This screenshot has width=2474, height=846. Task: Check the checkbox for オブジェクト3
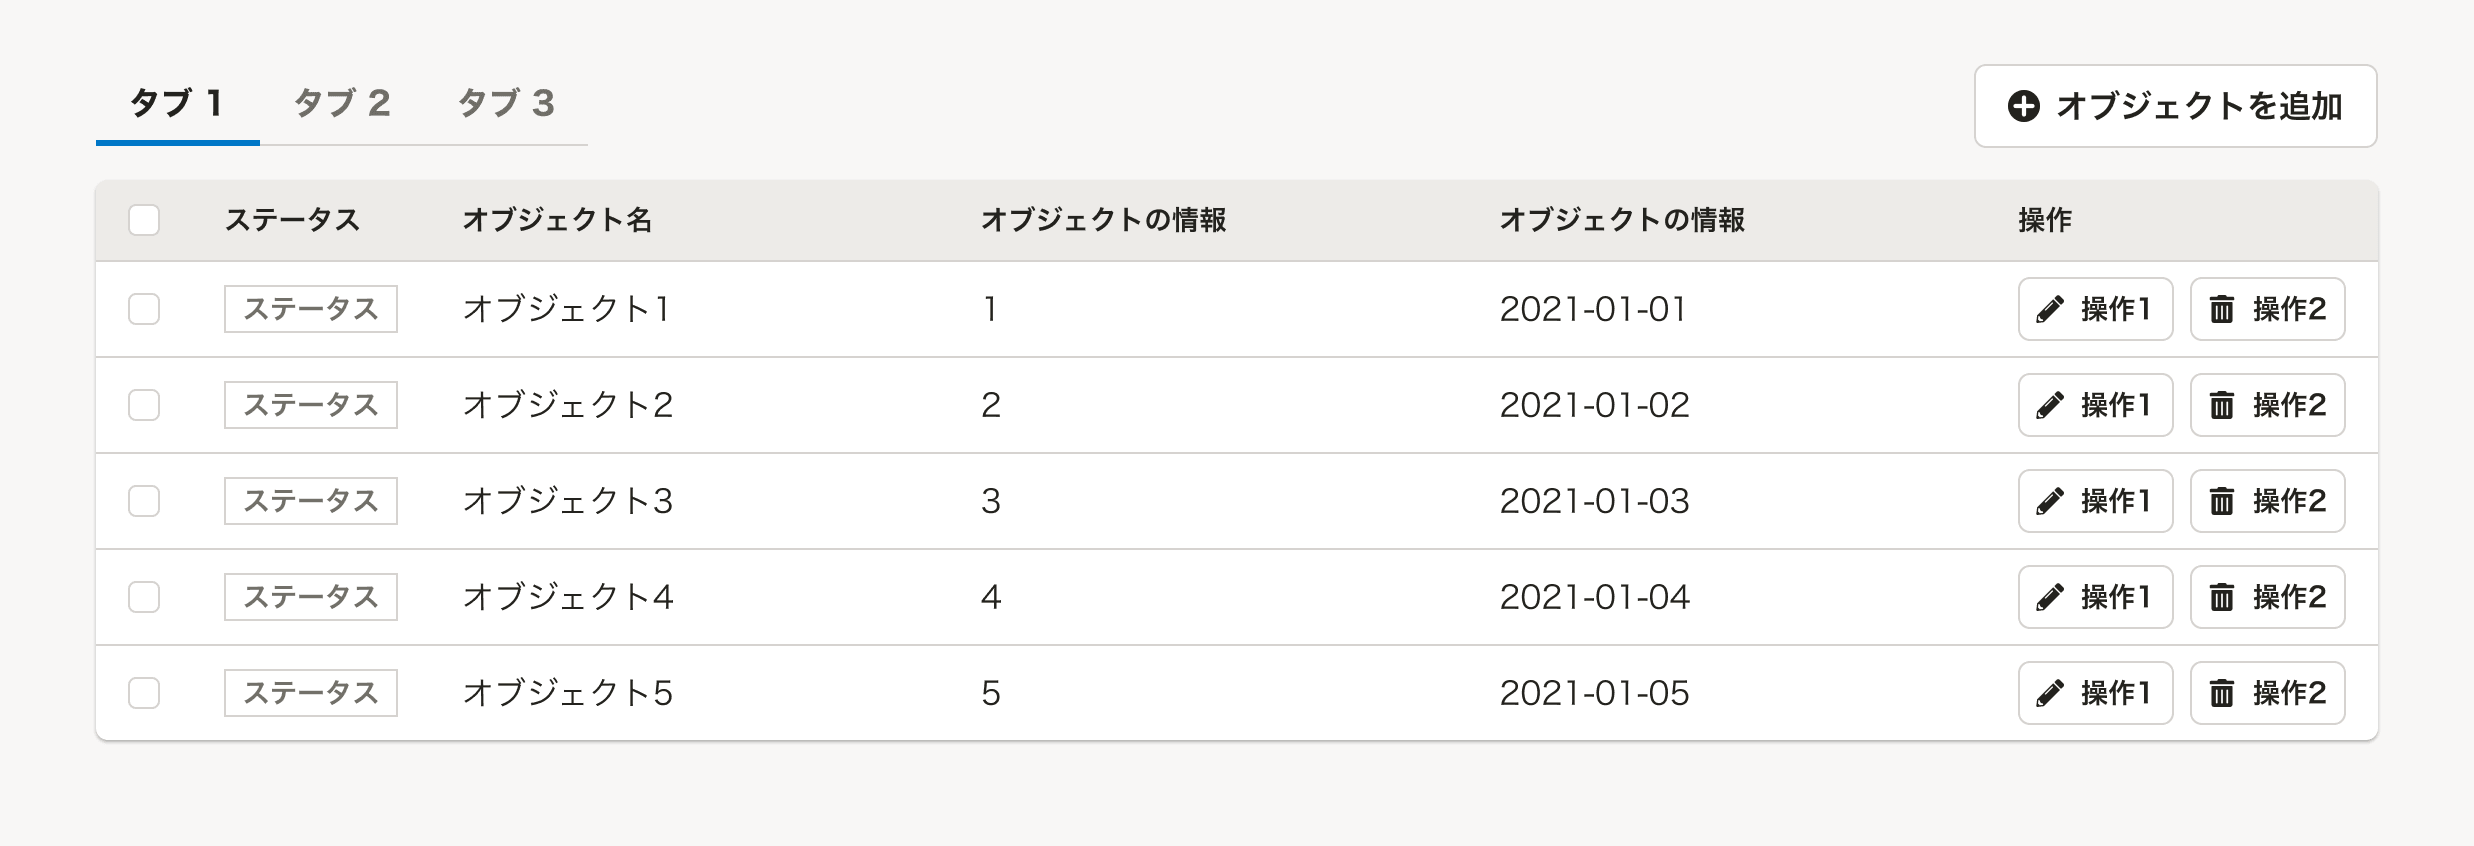144,502
